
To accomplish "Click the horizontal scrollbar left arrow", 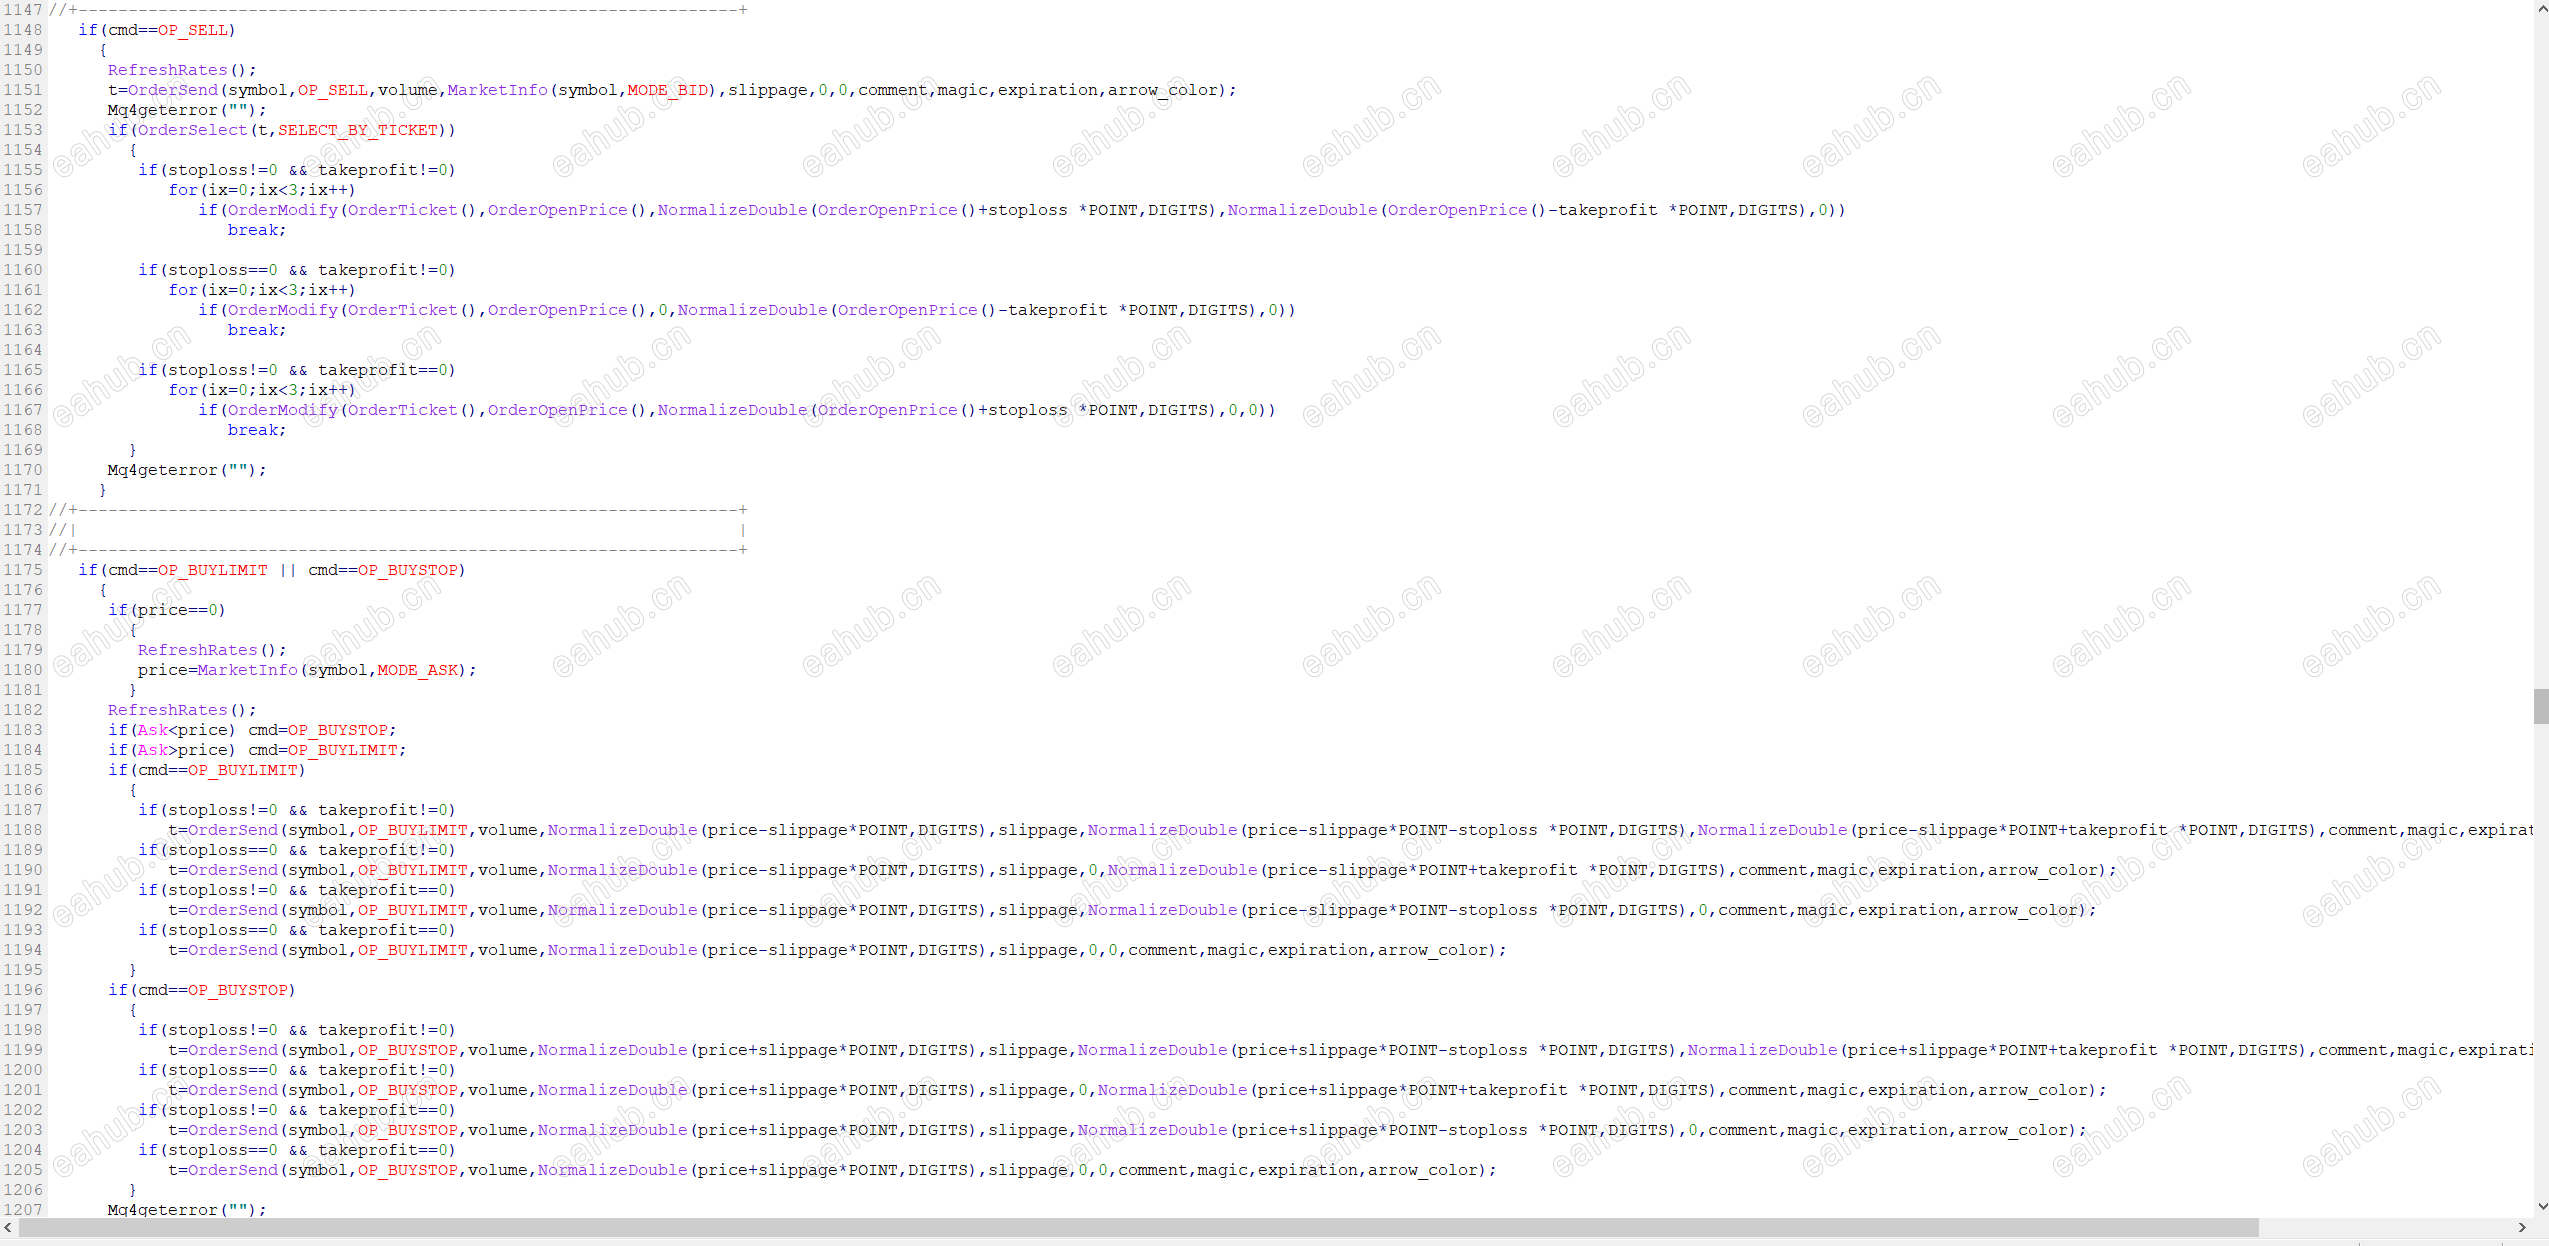I will tap(8, 1227).
